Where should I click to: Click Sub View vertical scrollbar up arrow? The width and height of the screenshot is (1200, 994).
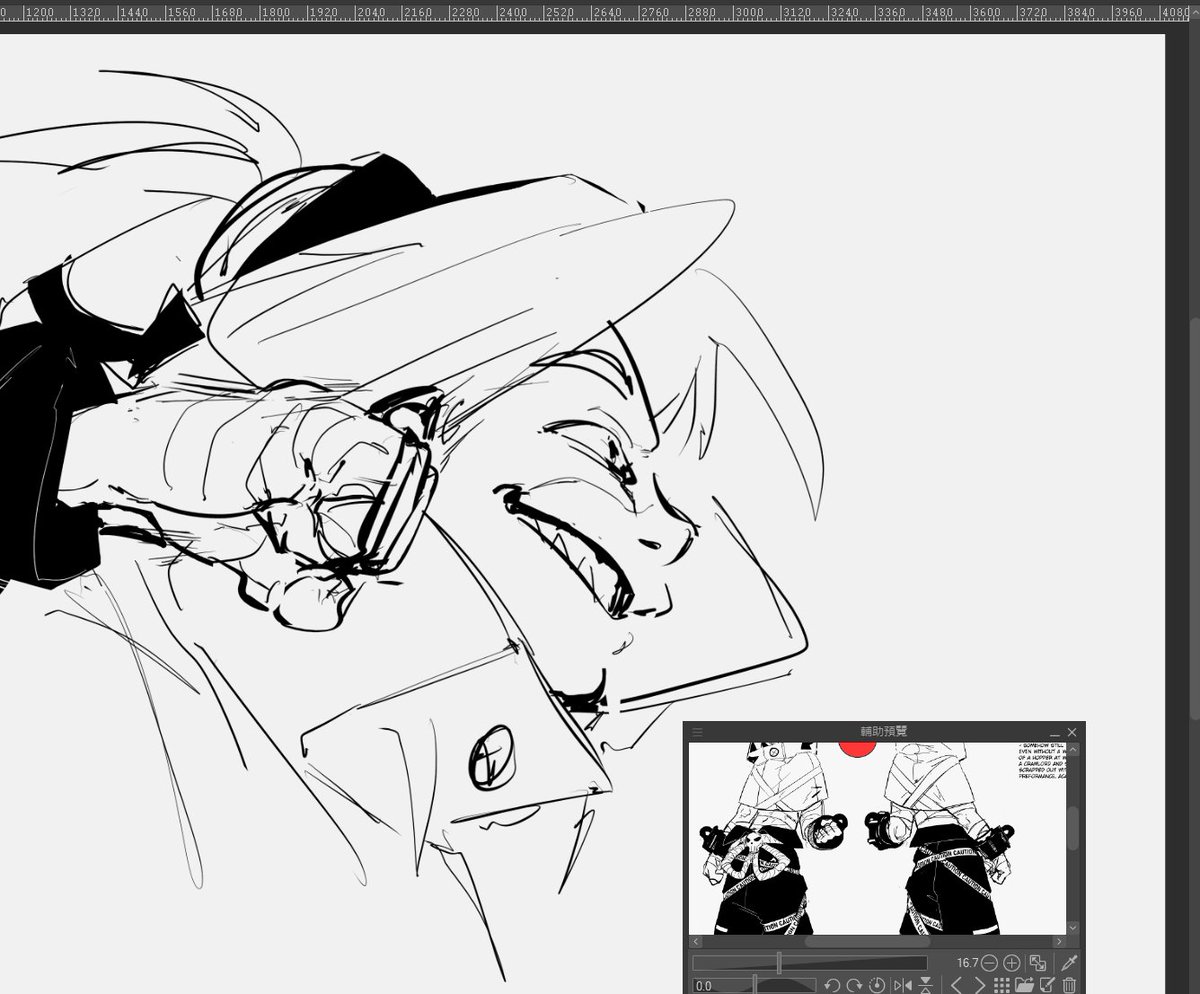pos(1073,749)
